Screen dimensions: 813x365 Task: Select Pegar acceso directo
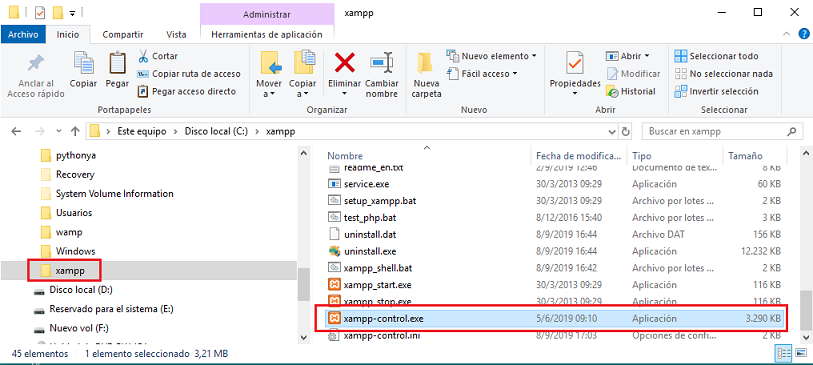pos(187,91)
